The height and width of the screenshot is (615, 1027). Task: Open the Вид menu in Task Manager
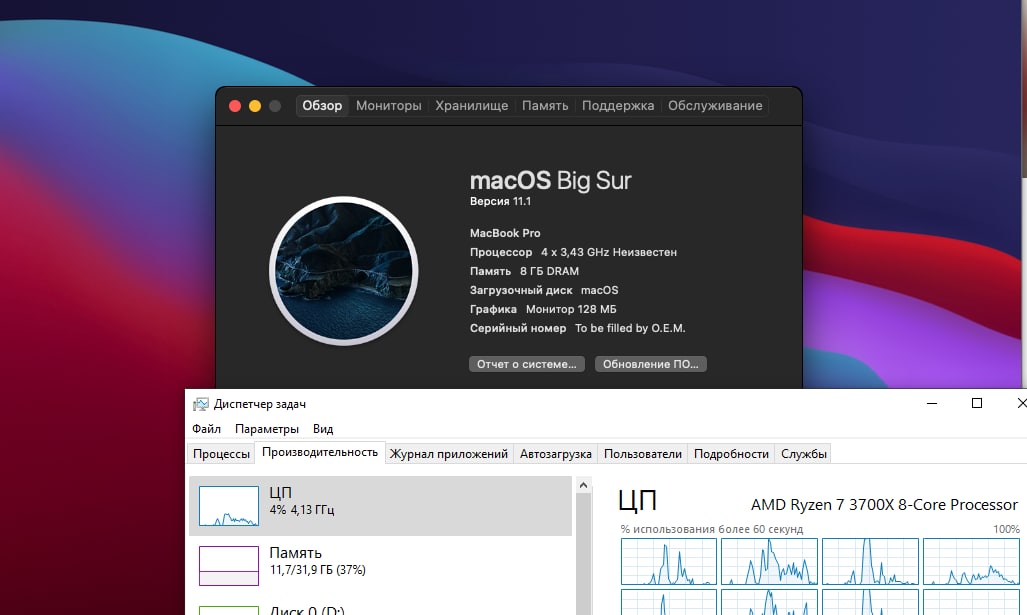323,429
